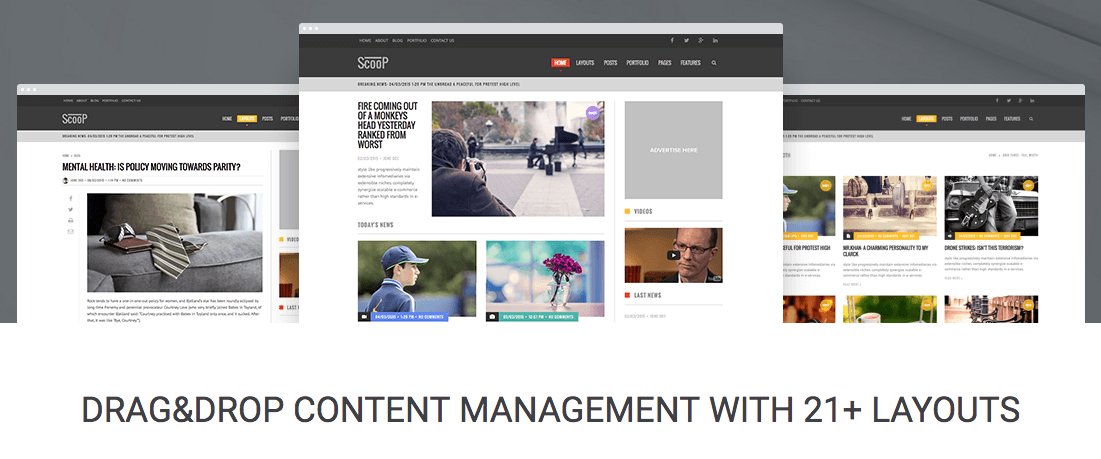This screenshot has width=1101, height=459.
Task: Open Posts menu in right window
Action: click(947, 119)
